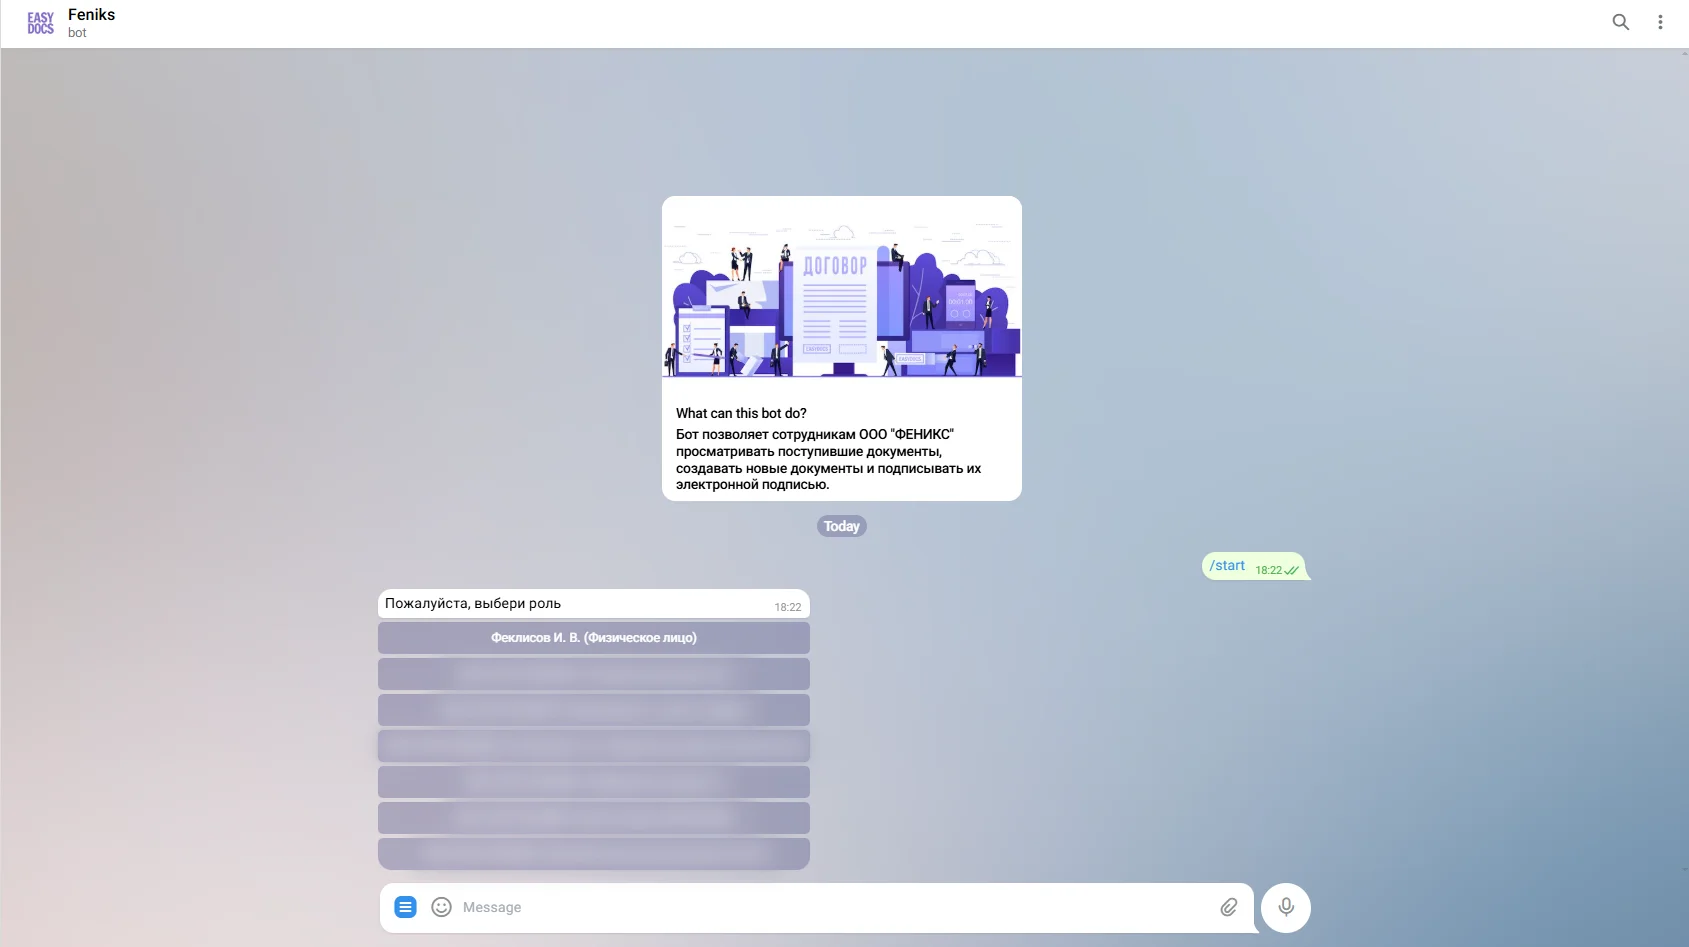Click the Today date badge
1689x947 pixels.
[841, 526]
